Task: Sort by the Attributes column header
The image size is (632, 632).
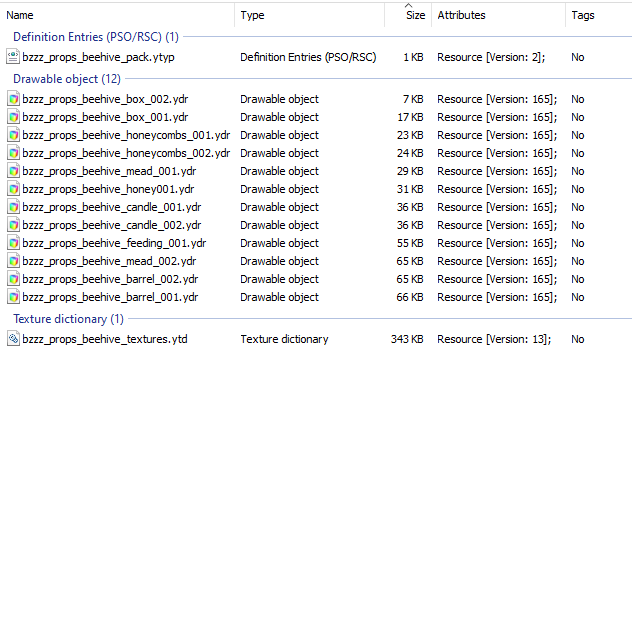Action: pos(462,15)
